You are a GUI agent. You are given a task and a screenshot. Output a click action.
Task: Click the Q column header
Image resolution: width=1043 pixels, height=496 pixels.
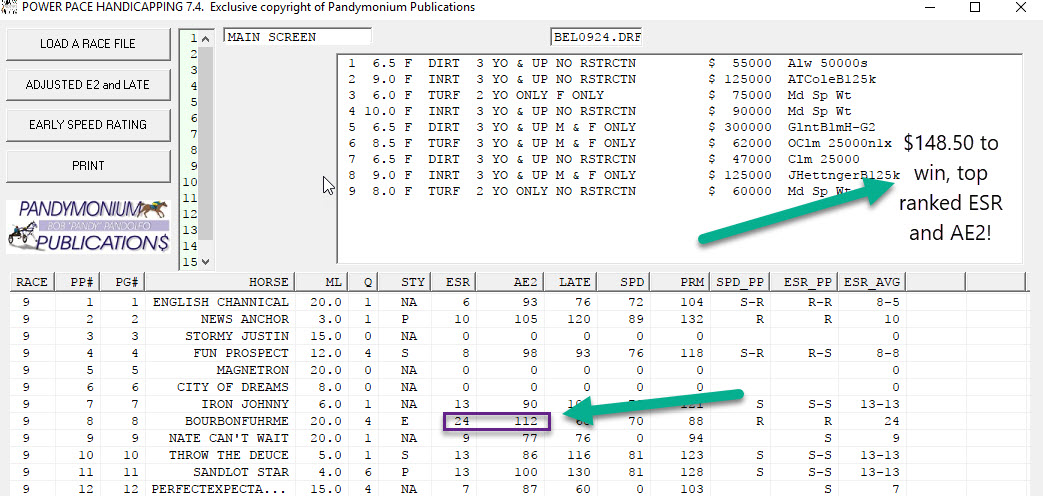[363, 282]
